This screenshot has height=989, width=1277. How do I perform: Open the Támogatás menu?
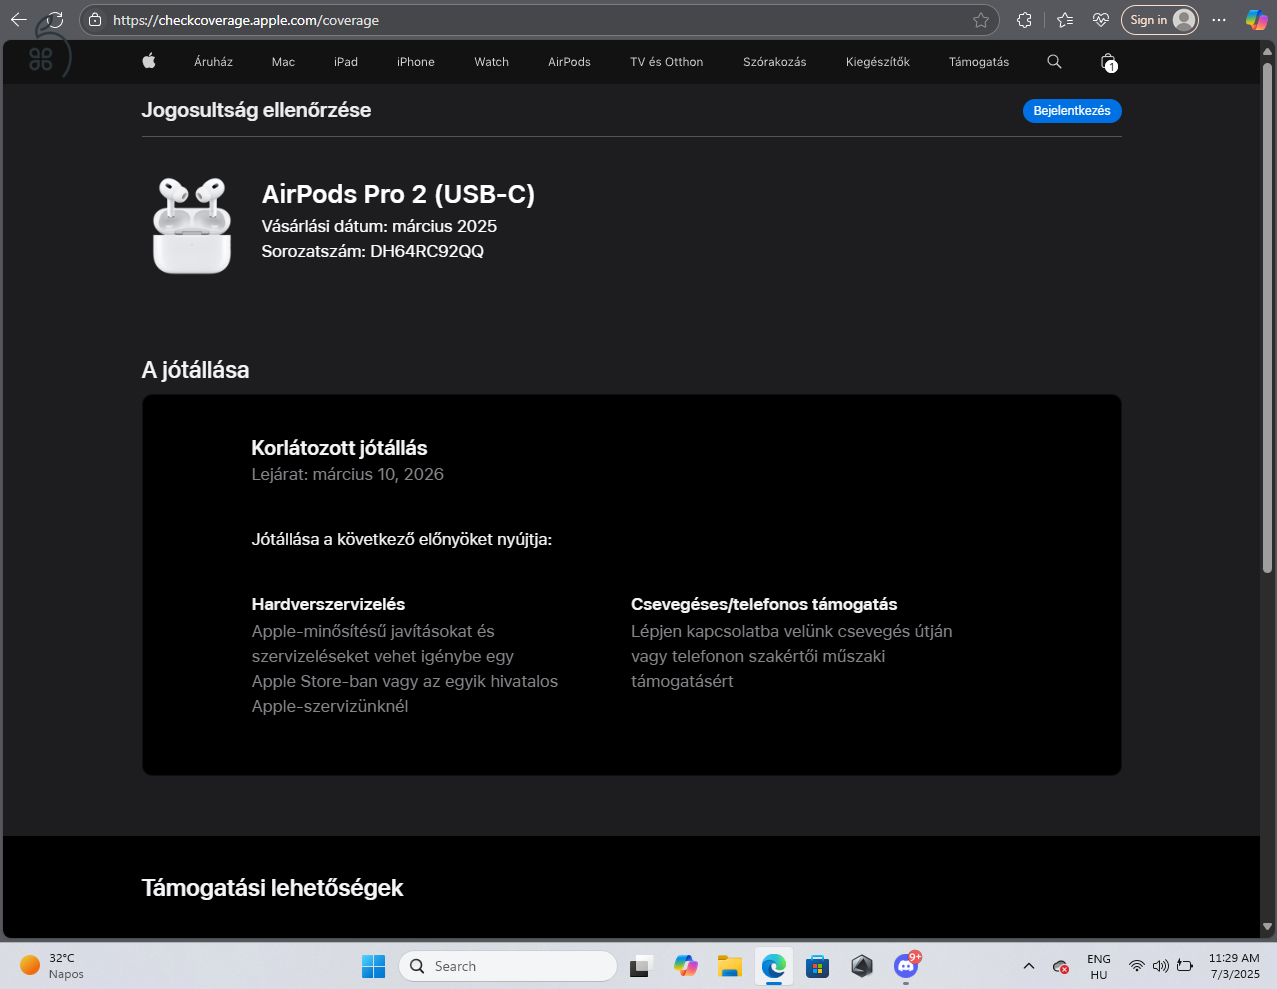[x=978, y=62]
